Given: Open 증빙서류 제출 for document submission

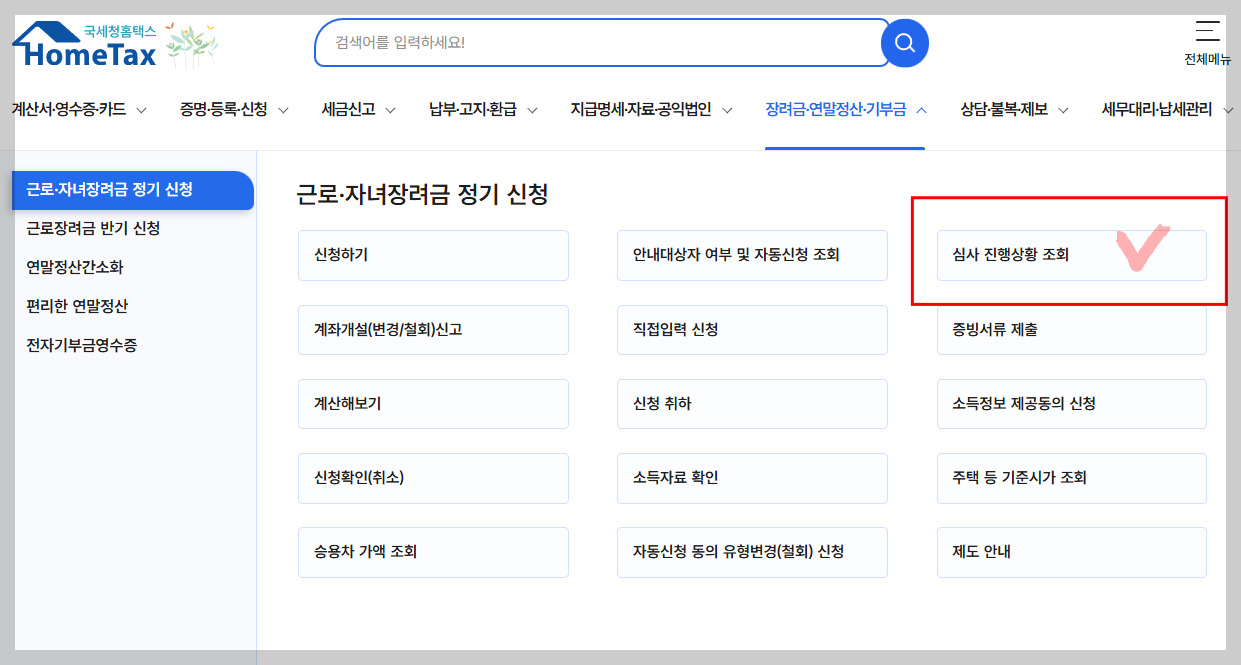Looking at the screenshot, I should point(1071,329).
